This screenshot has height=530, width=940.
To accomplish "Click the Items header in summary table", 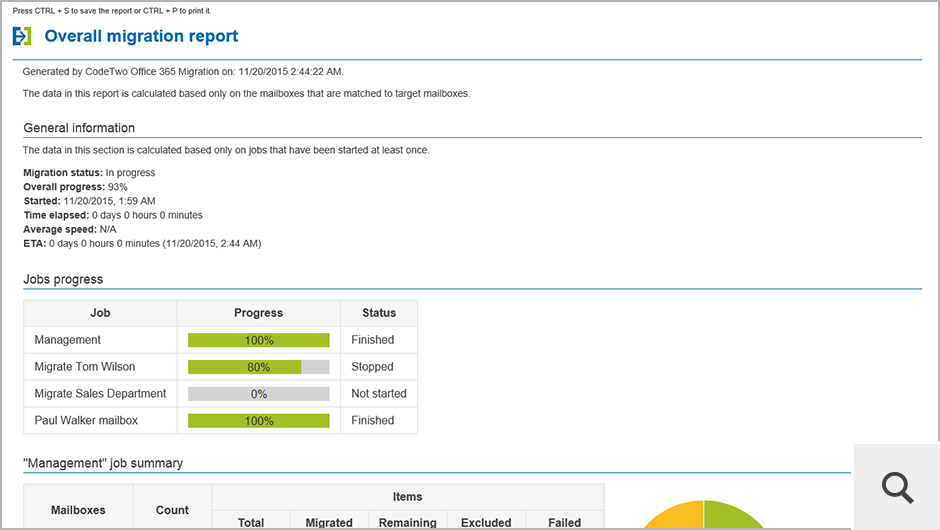I will coord(408,497).
